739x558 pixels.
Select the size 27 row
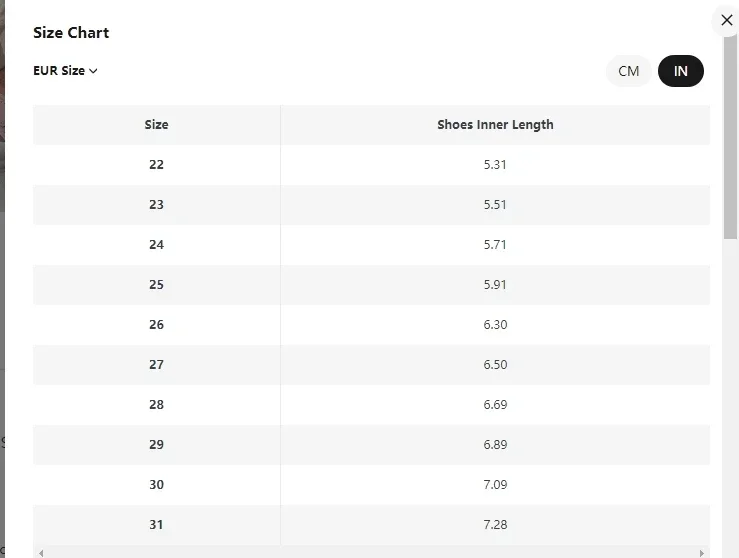coord(156,365)
